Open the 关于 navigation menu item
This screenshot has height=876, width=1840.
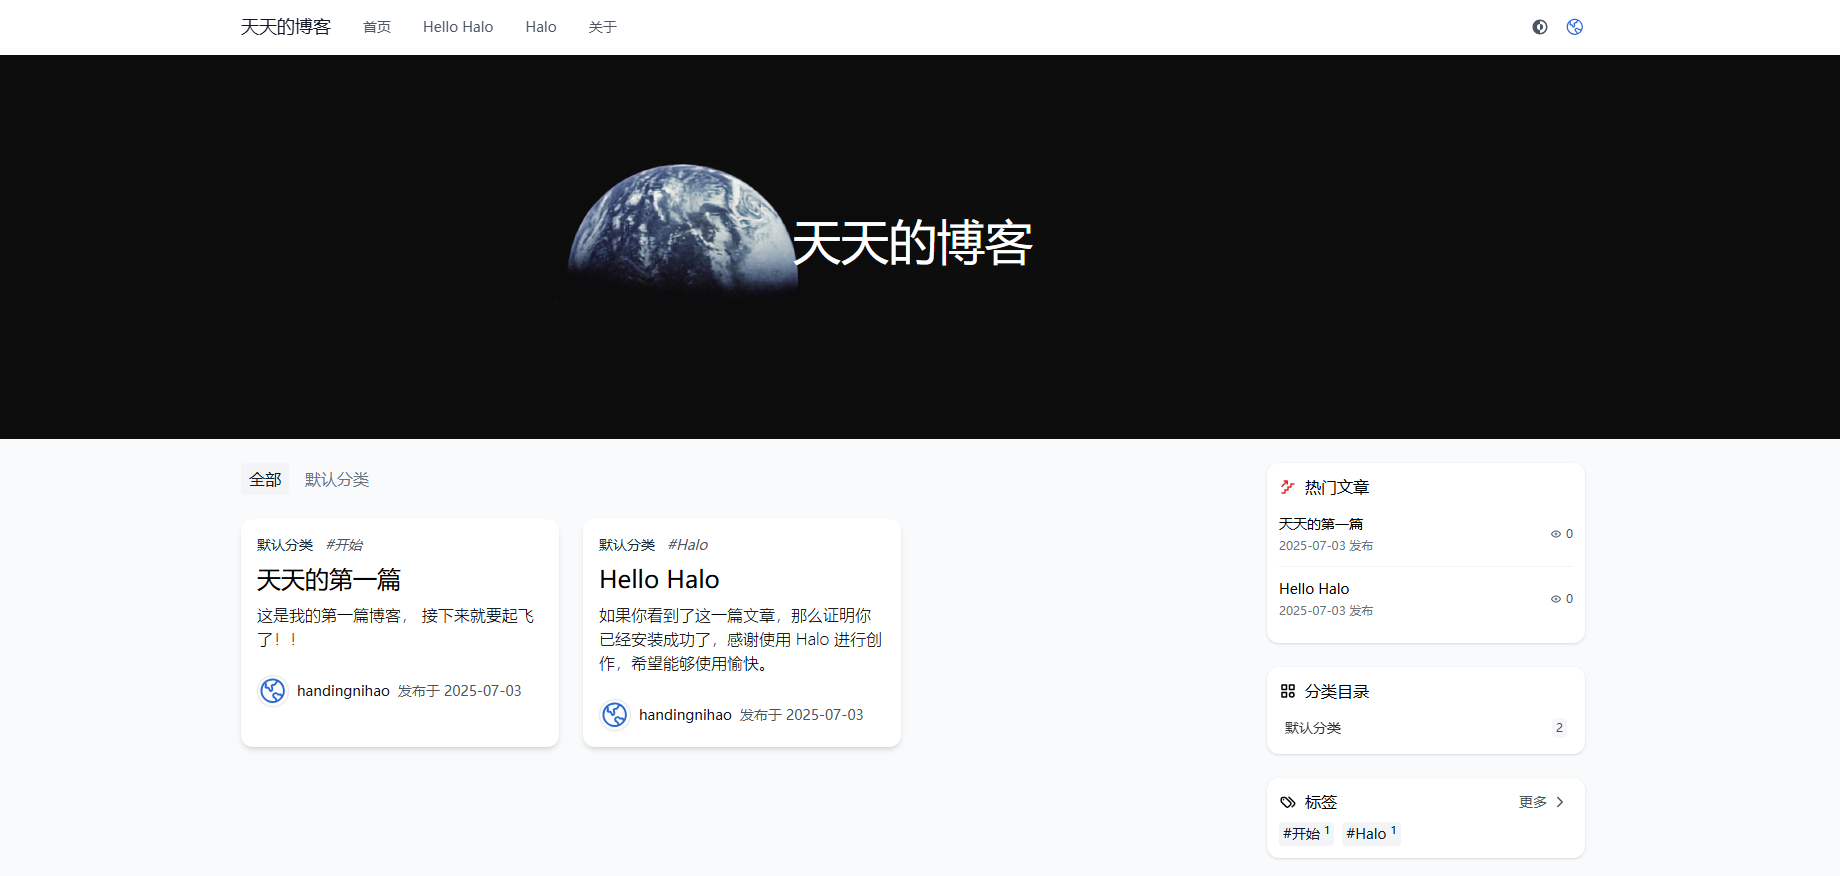coord(603,27)
